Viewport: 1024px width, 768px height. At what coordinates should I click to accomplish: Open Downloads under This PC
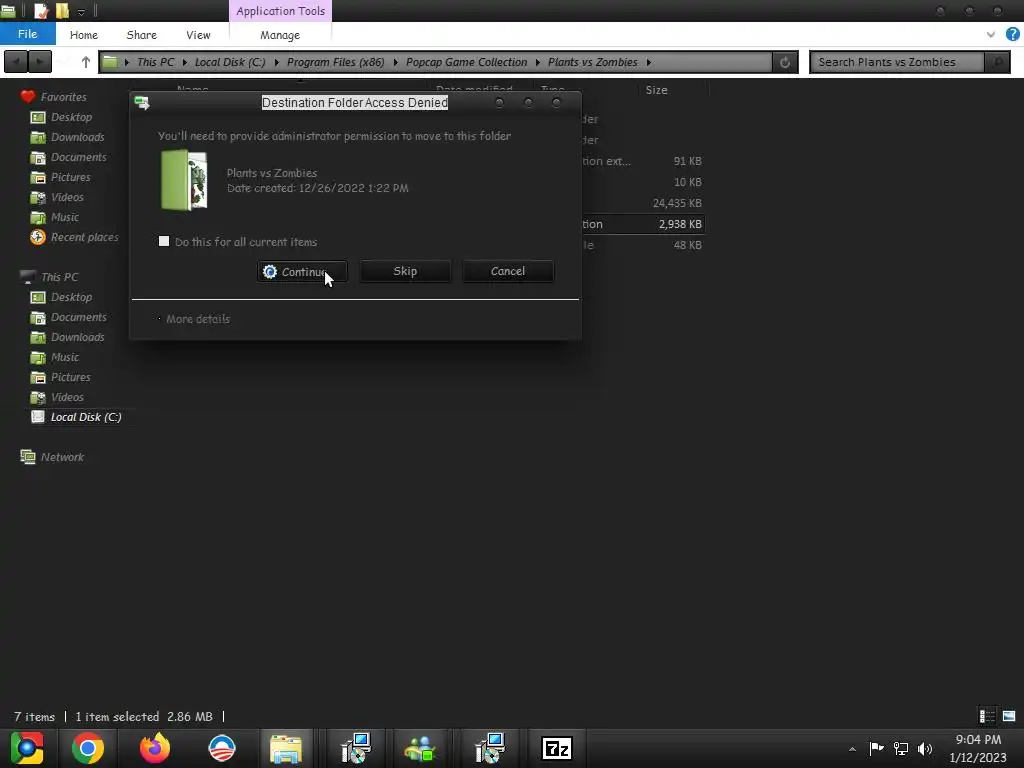(x=77, y=337)
